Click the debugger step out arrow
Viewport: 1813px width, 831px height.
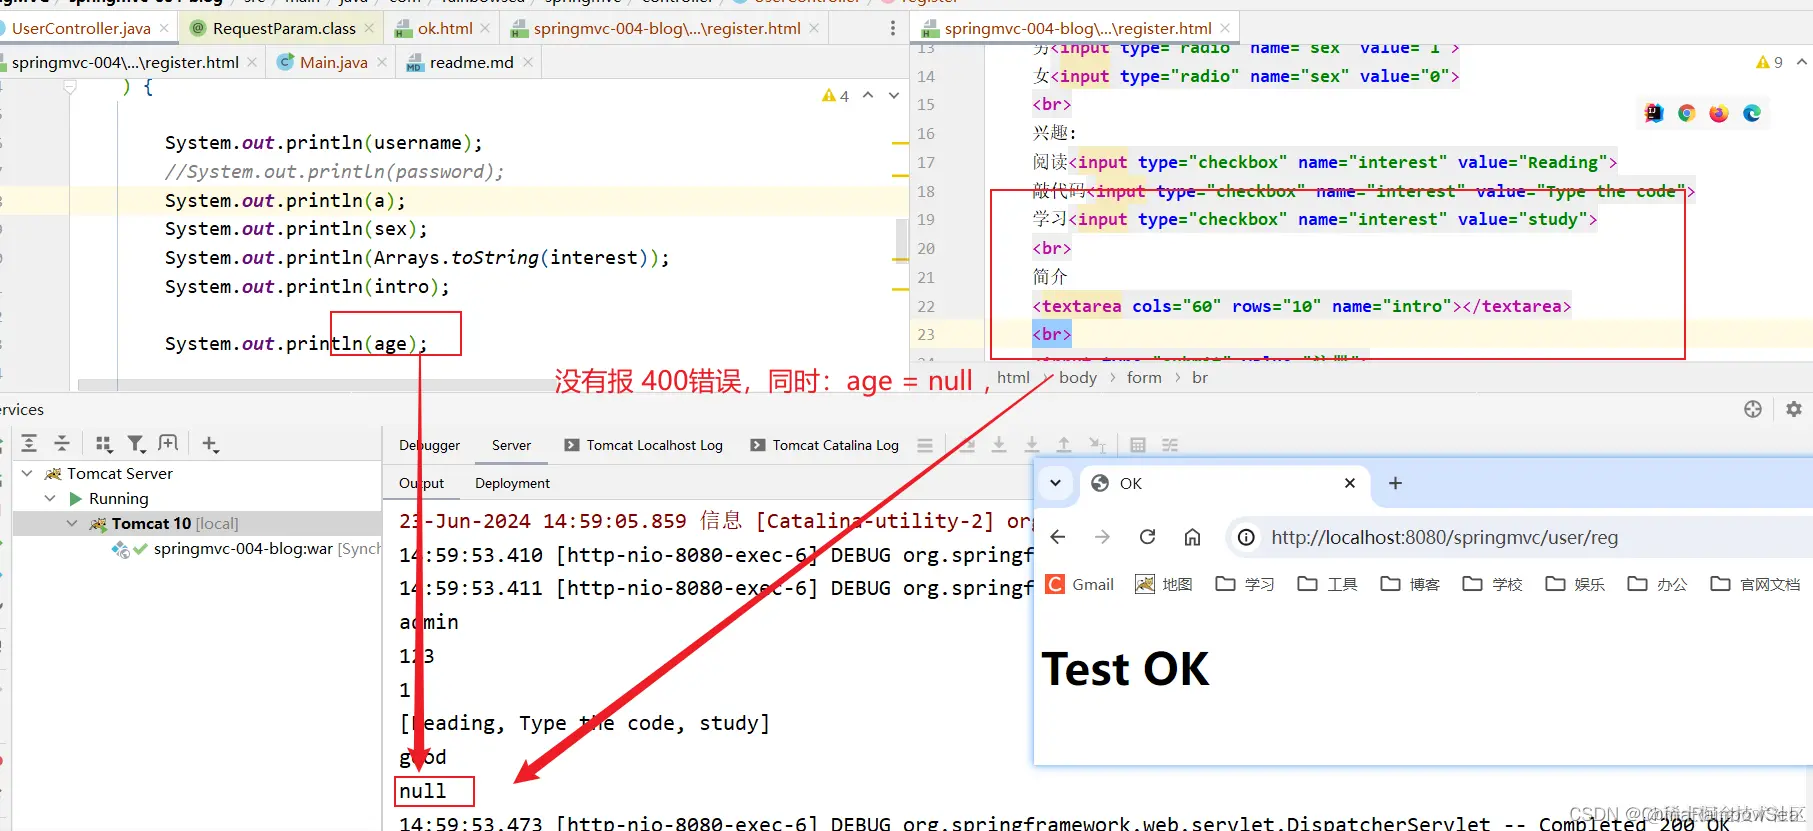click(1064, 445)
